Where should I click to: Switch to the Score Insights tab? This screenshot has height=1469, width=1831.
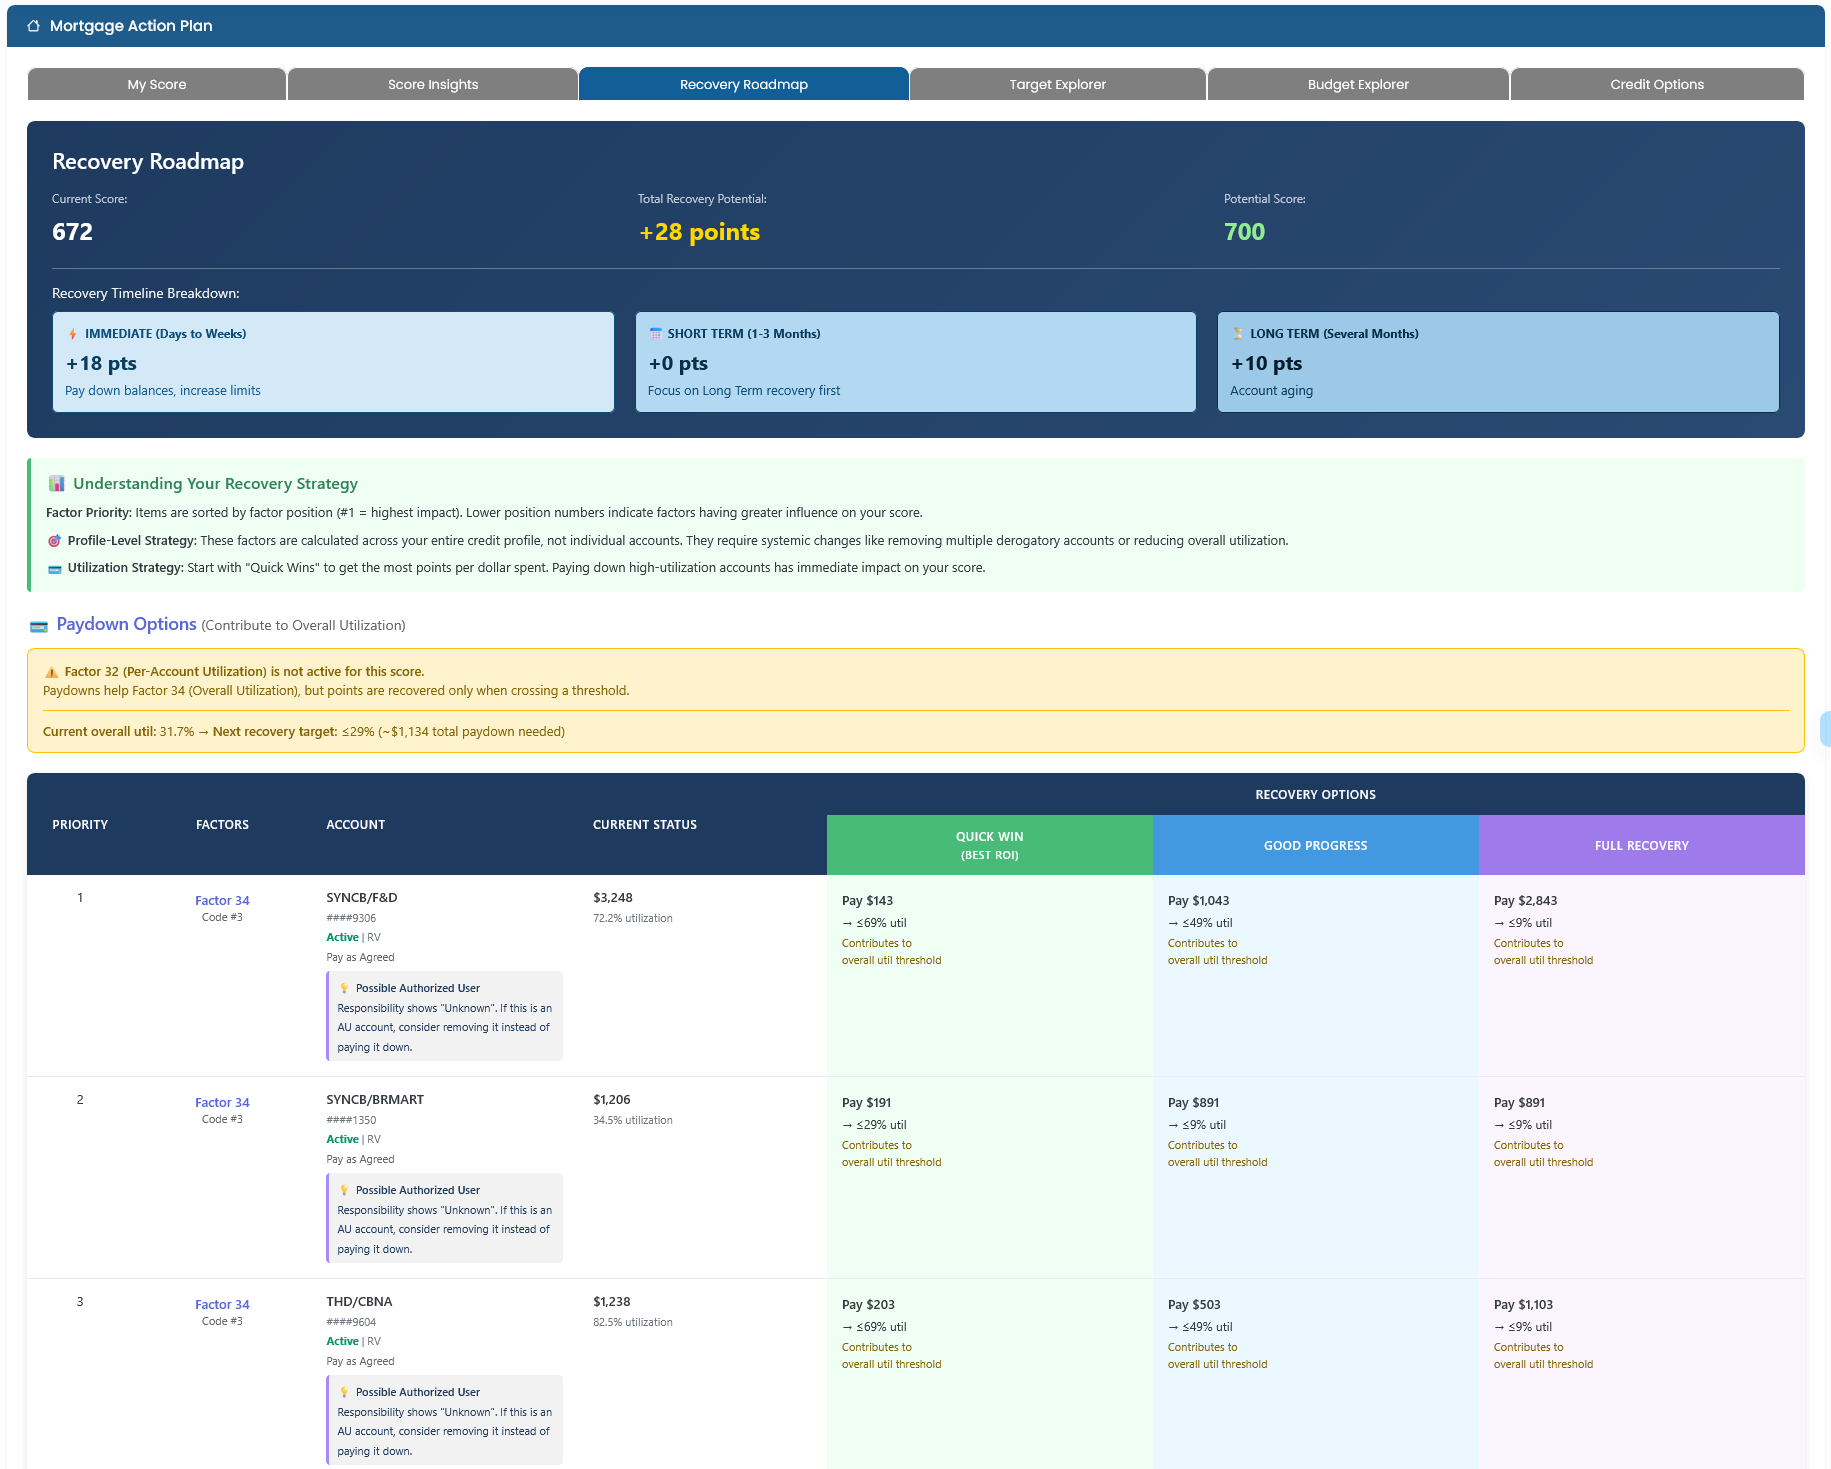[433, 85]
